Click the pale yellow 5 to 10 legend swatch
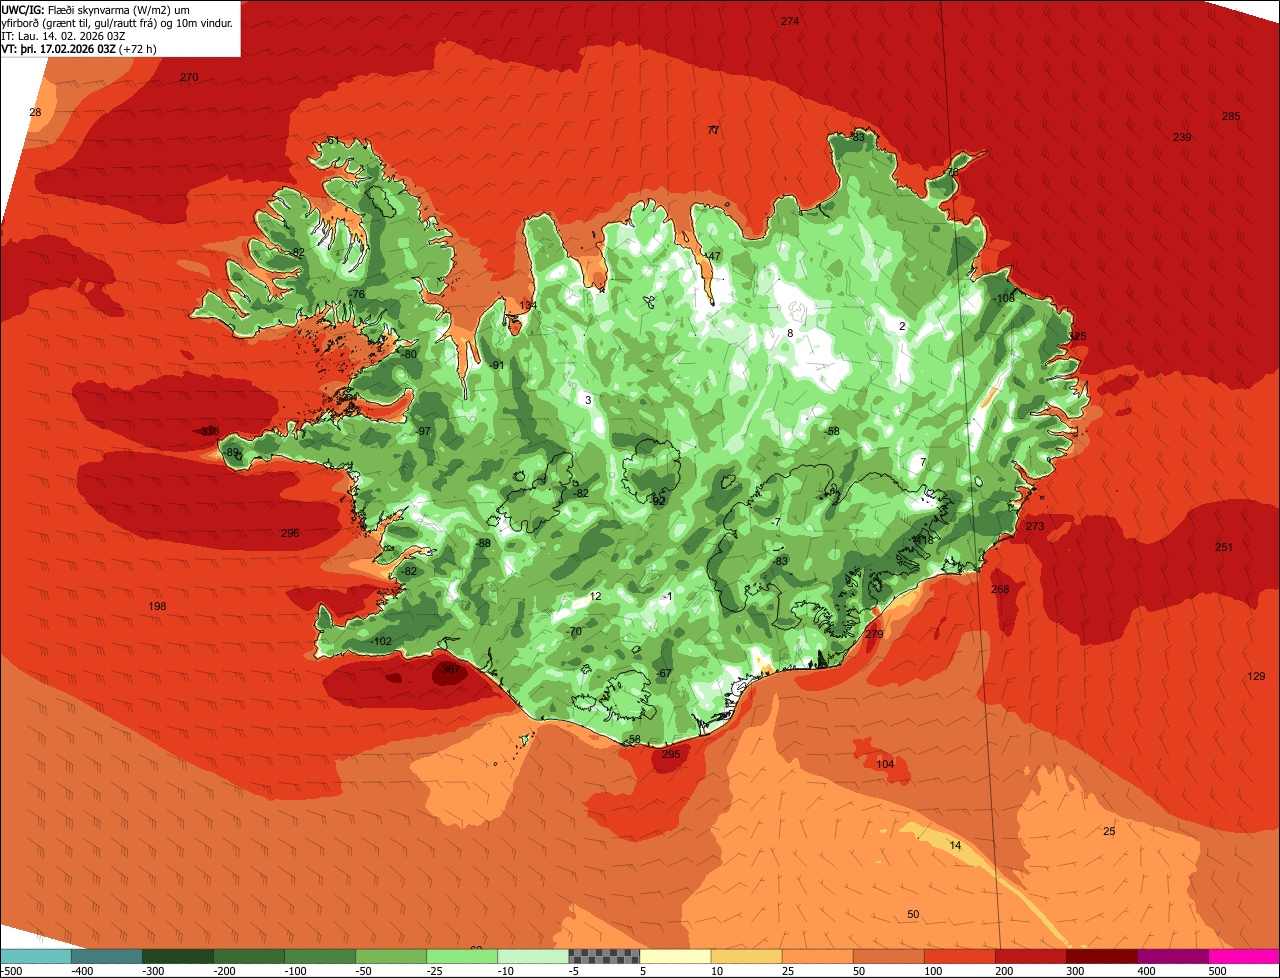The height and width of the screenshot is (978, 1280). tap(675, 956)
